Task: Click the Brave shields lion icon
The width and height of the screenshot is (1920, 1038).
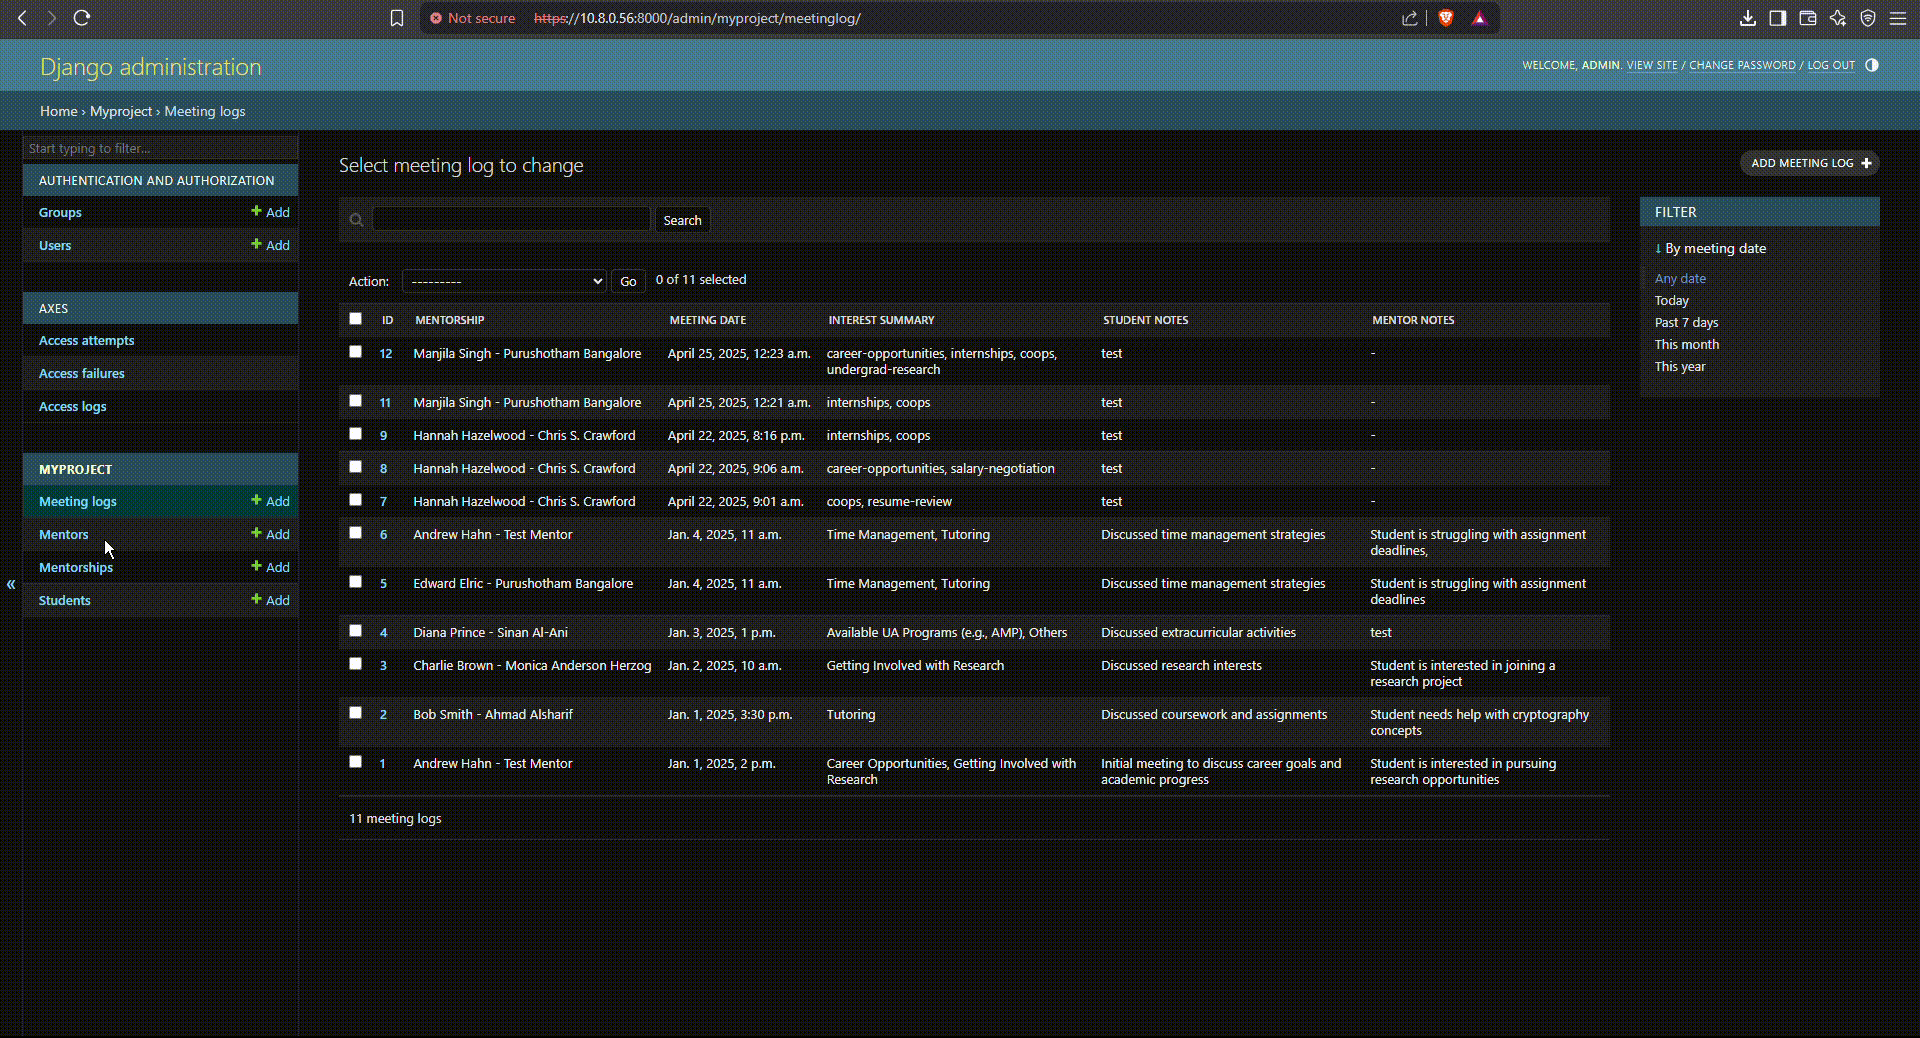Action: click(1445, 18)
